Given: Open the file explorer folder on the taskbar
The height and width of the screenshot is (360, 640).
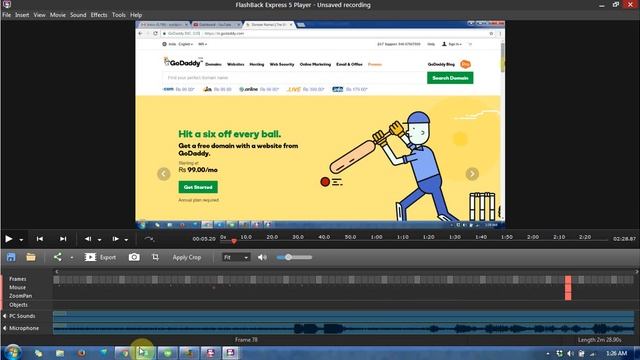Looking at the screenshot, I should pyautogui.click(x=60, y=353).
